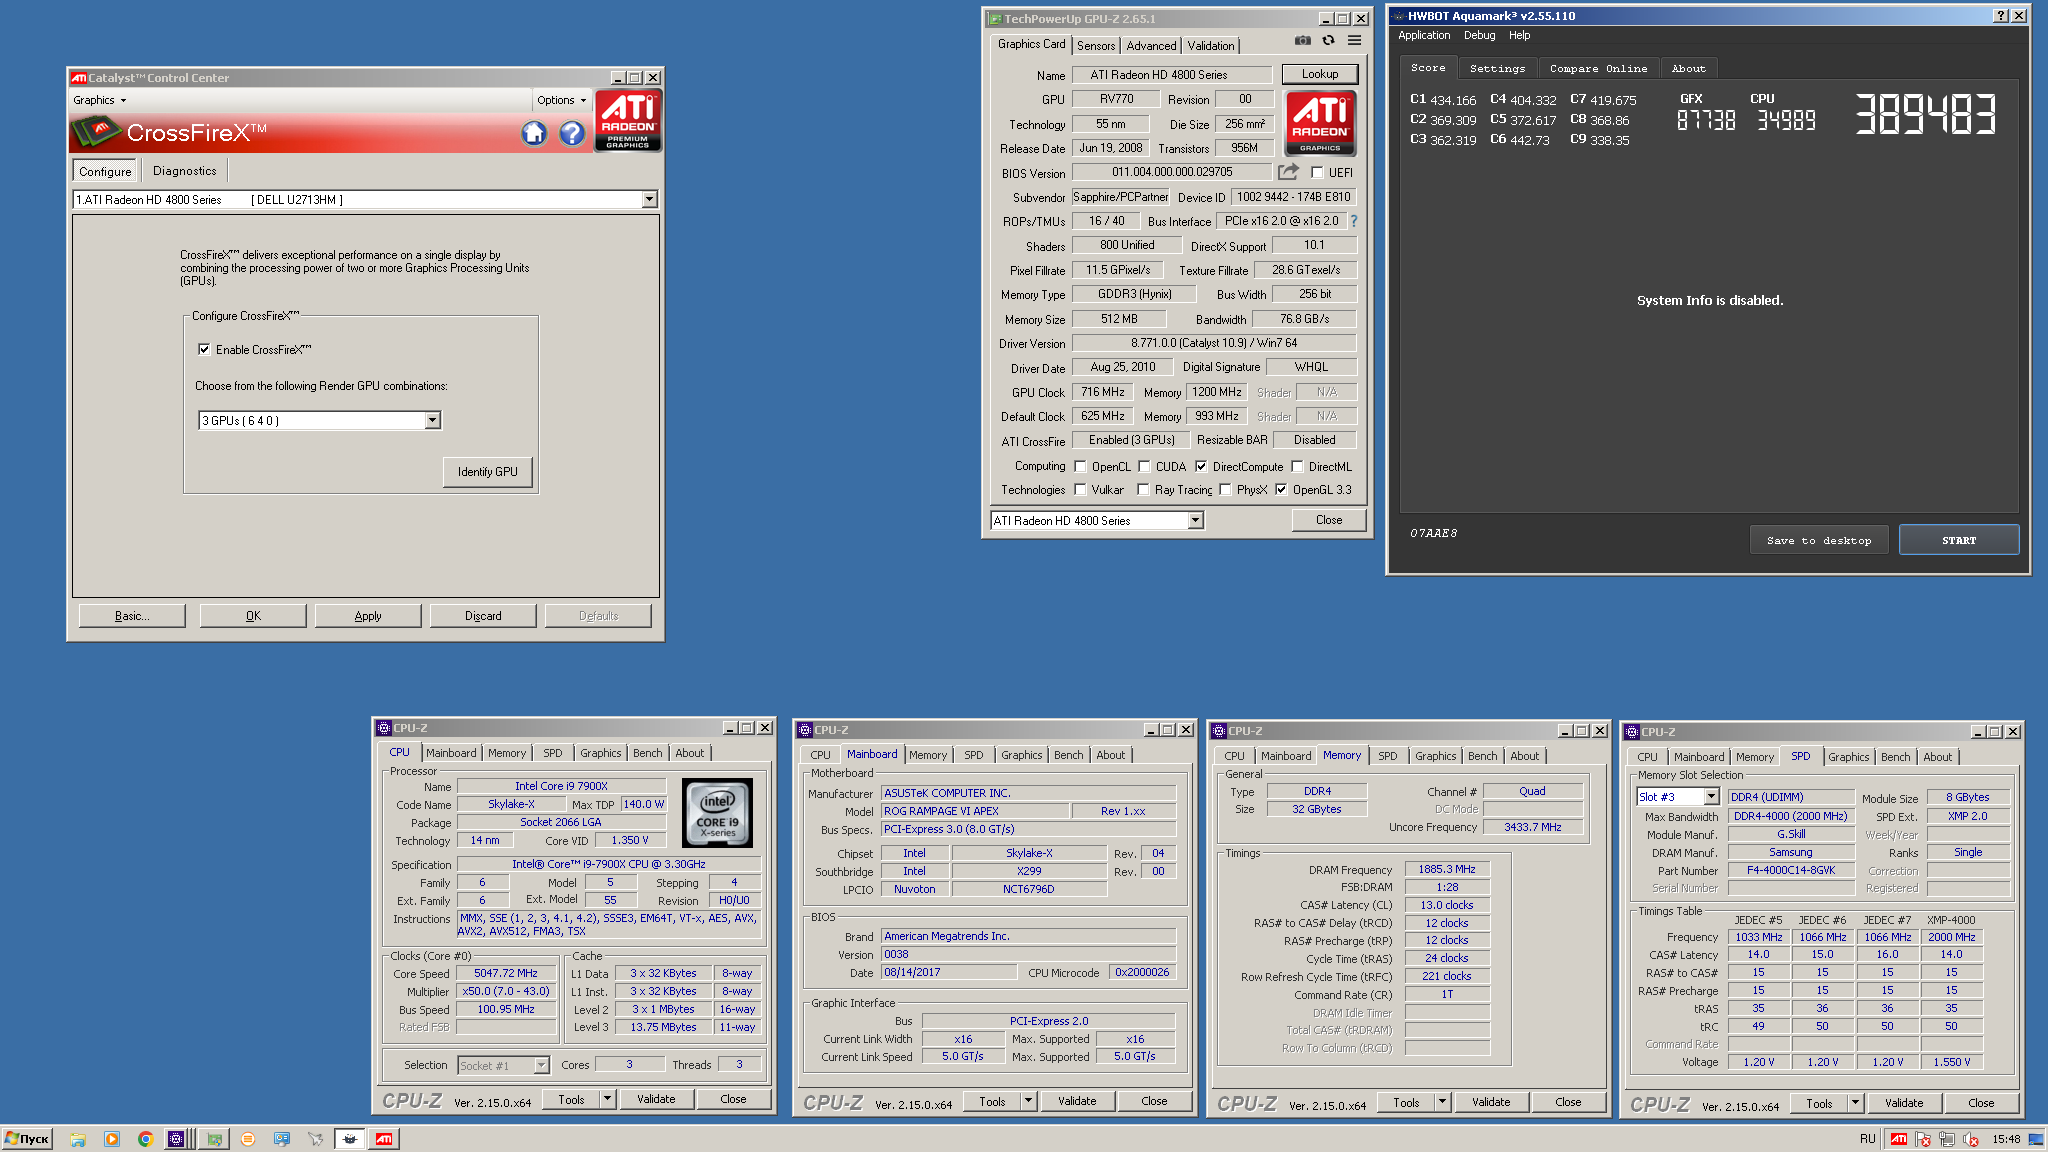Open the Debug menu in Aquamark

tap(1479, 35)
